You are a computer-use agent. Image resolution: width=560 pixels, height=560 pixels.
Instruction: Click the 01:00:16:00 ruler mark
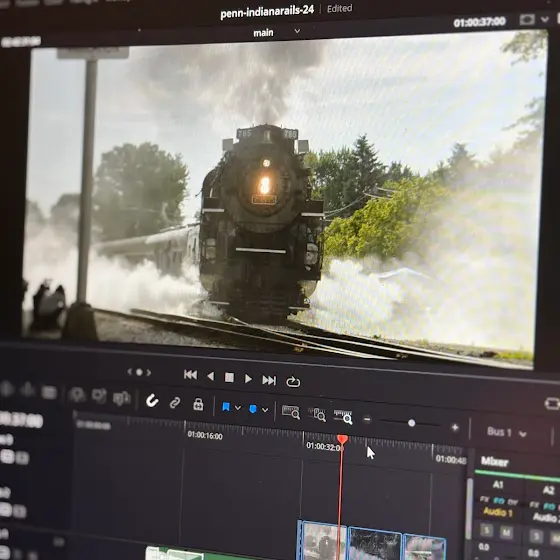(x=205, y=435)
